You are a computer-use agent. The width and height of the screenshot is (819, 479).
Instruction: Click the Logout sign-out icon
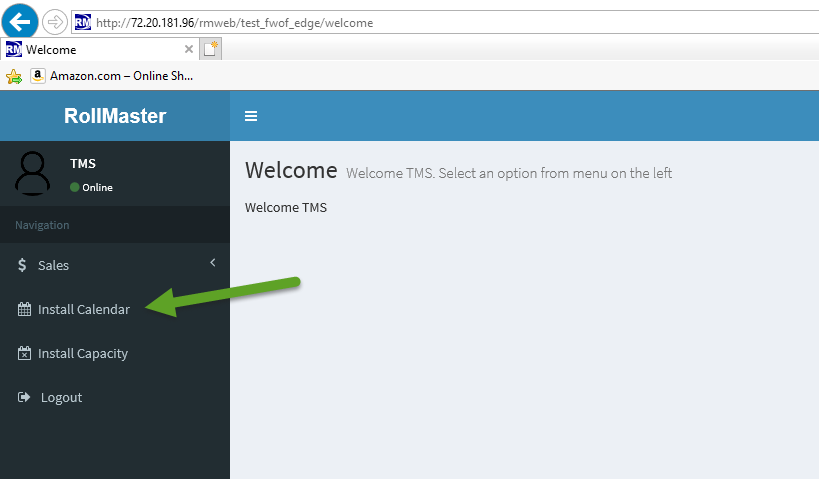pyautogui.click(x=24, y=397)
